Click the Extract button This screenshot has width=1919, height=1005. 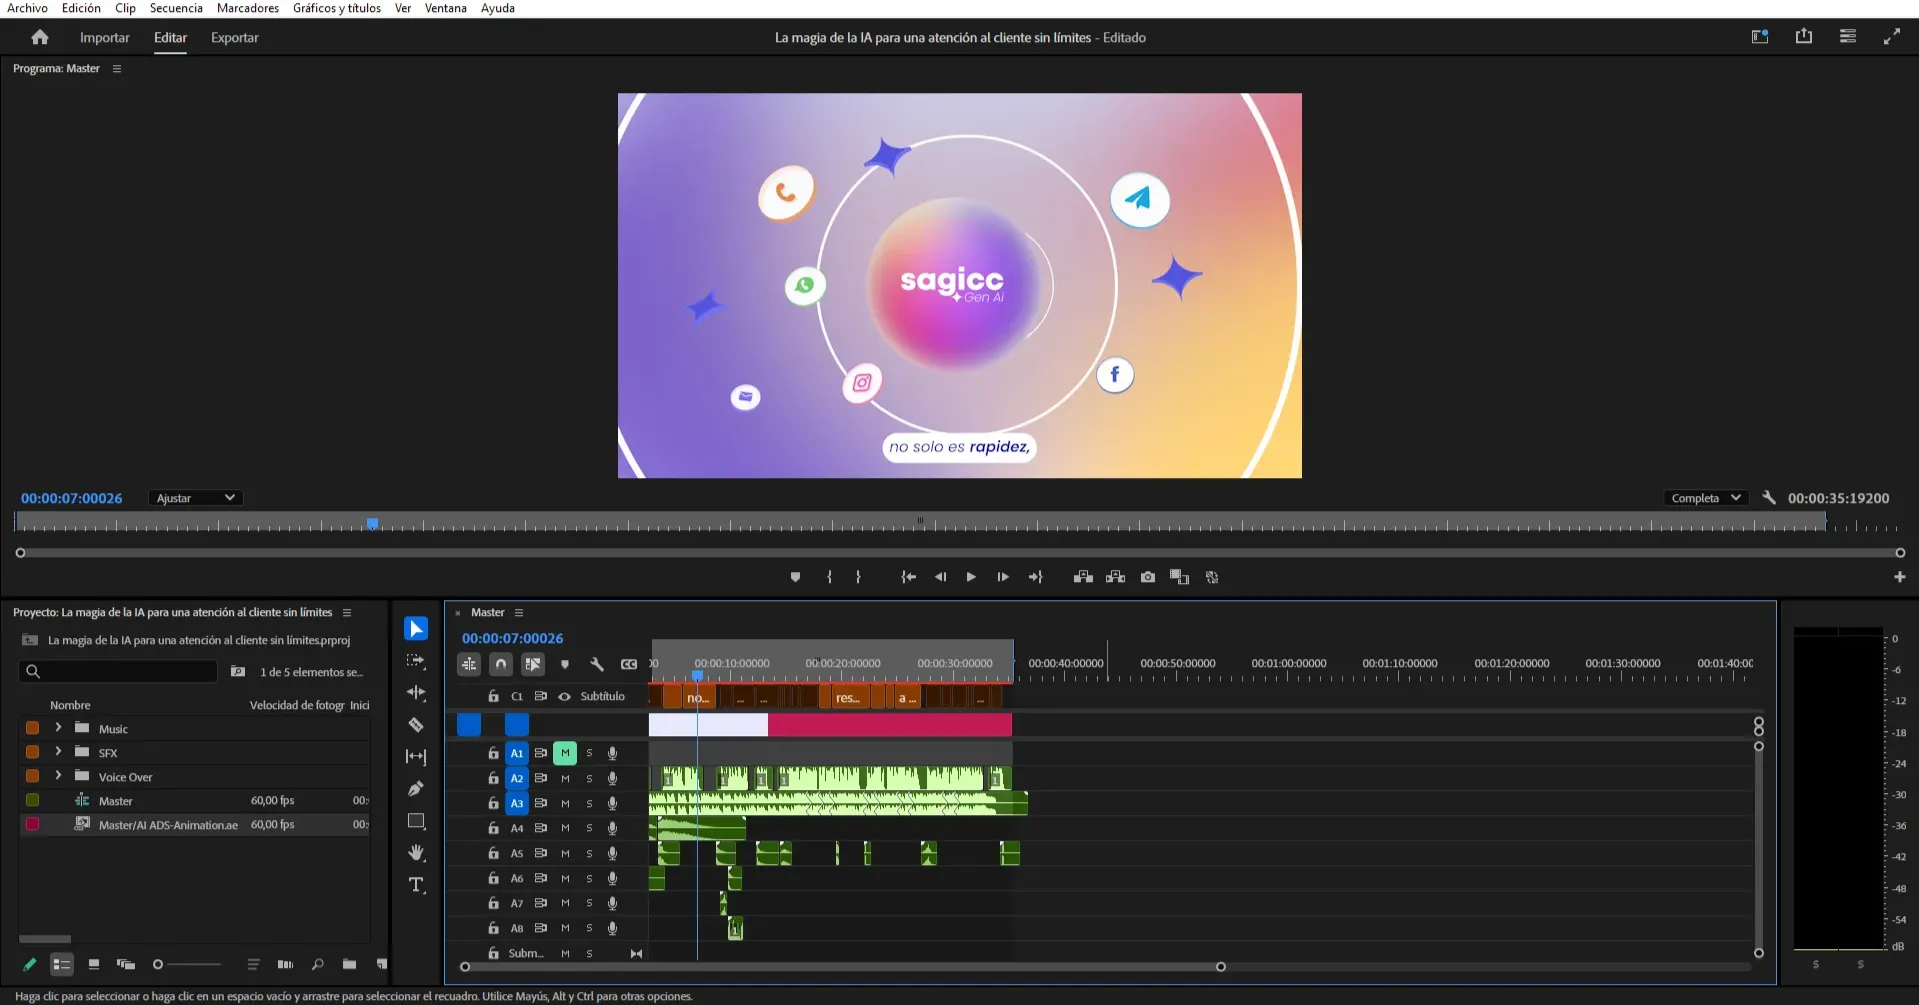[1115, 577]
